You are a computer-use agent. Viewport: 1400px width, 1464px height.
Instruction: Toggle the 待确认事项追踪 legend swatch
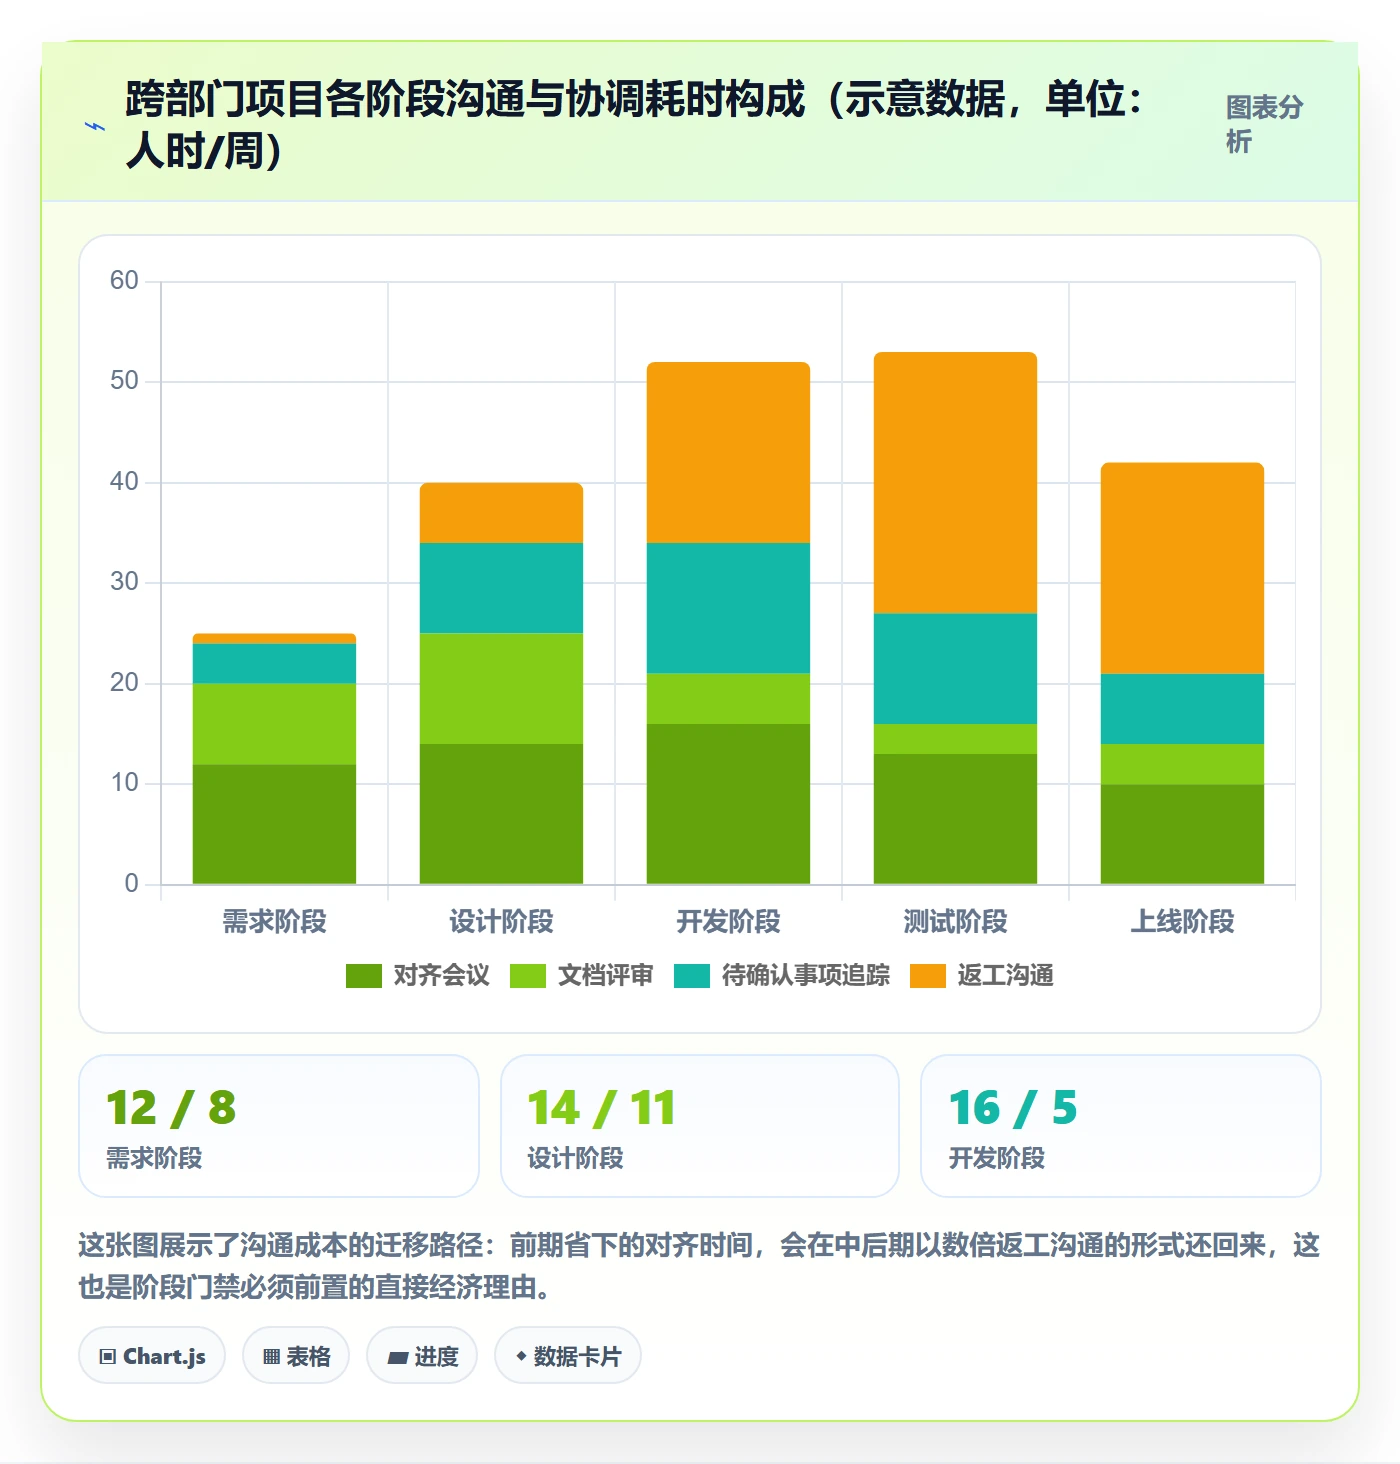691,976
